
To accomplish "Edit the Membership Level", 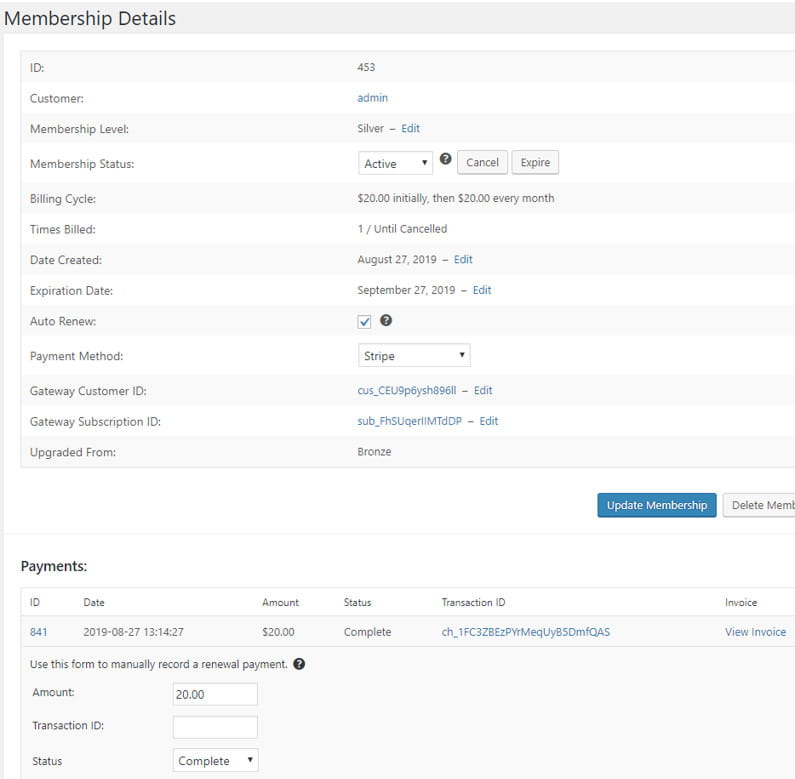I will coord(410,129).
